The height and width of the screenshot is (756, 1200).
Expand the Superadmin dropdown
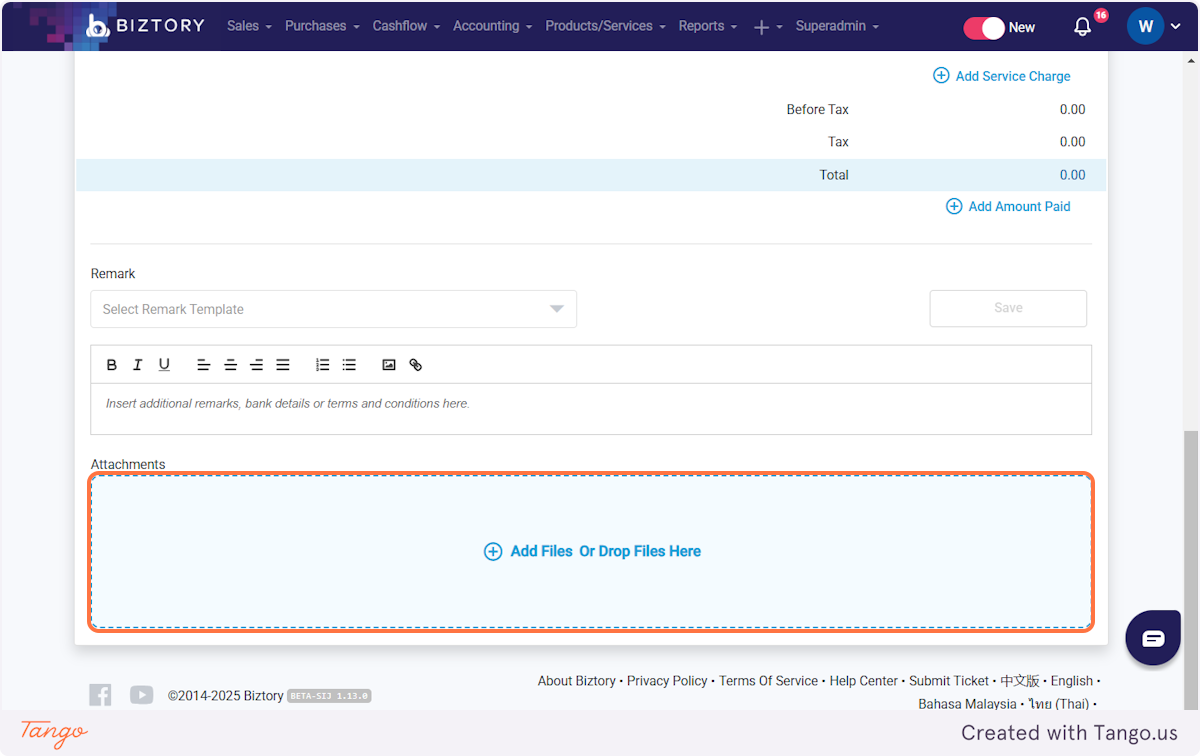(x=837, y=26)
